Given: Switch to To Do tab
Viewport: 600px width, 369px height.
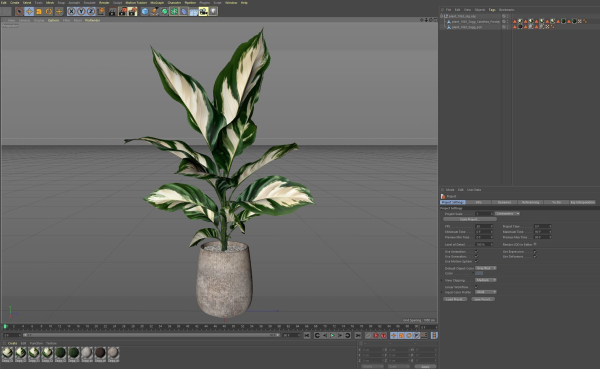Looking at the screenshot, I should pyautogui.click(x=556, y=202).
